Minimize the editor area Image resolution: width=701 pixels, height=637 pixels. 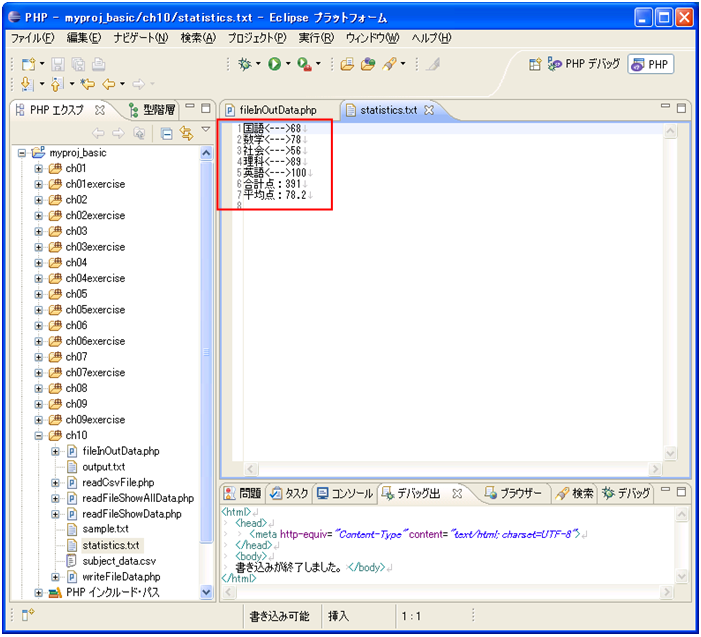[x=668, y=108]
